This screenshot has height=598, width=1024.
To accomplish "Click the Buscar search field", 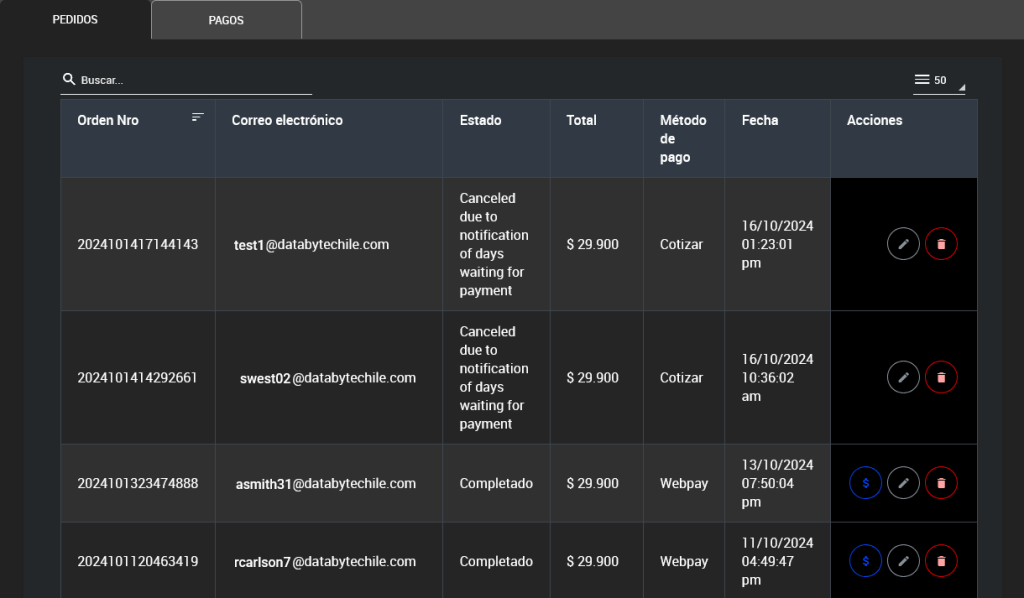I will pos(190,80).
